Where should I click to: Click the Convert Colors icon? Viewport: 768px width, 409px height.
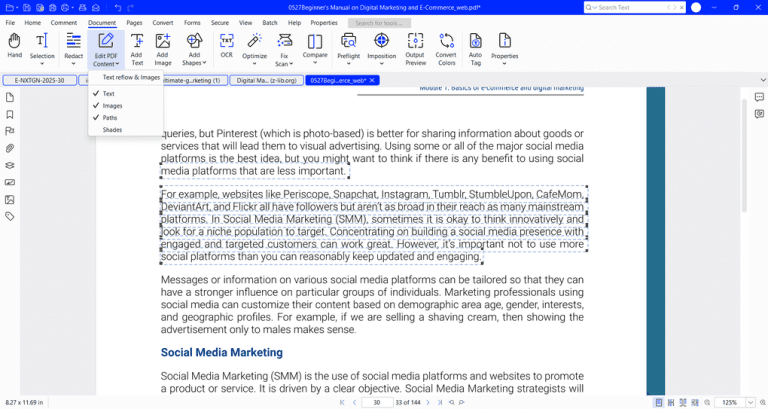(446, 49)
